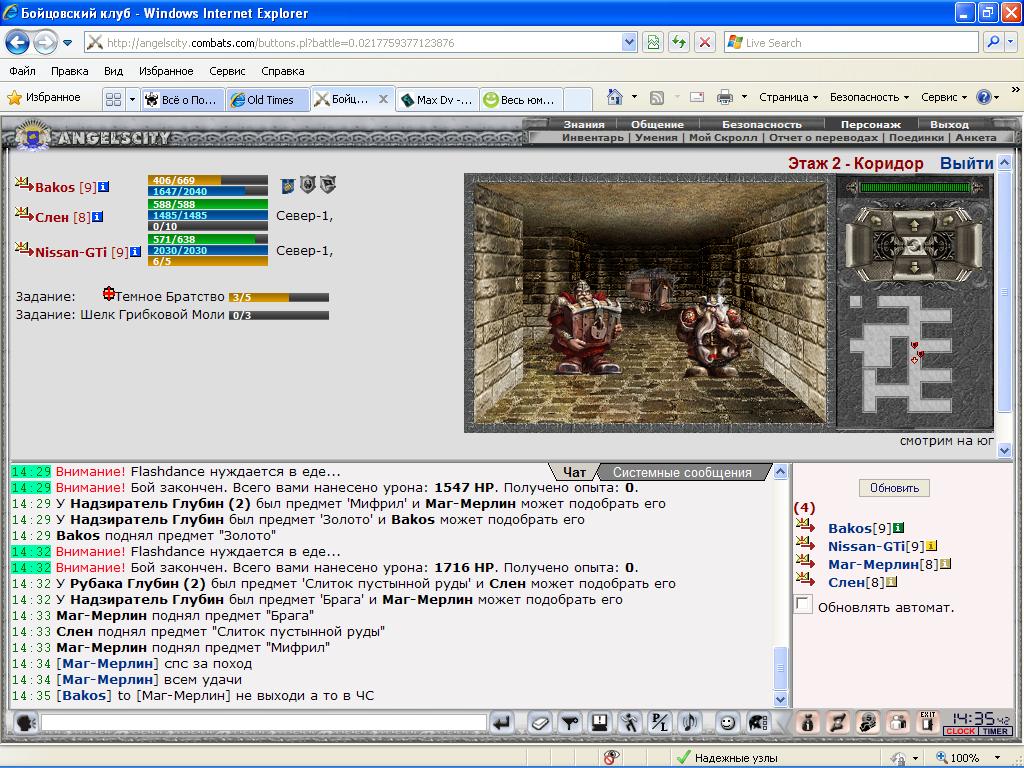The height and width of the screenshot is (768, 1024).
Task: Click the P/L translit icon
Action: (x=660, y=723)
